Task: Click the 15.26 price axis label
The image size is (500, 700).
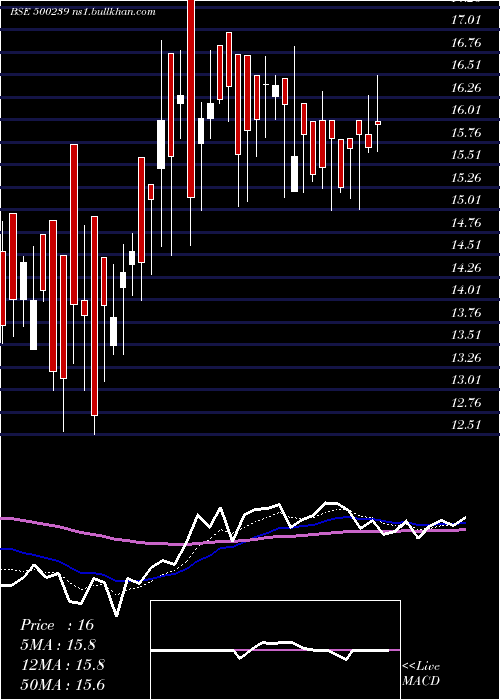Action: (466, 178)
